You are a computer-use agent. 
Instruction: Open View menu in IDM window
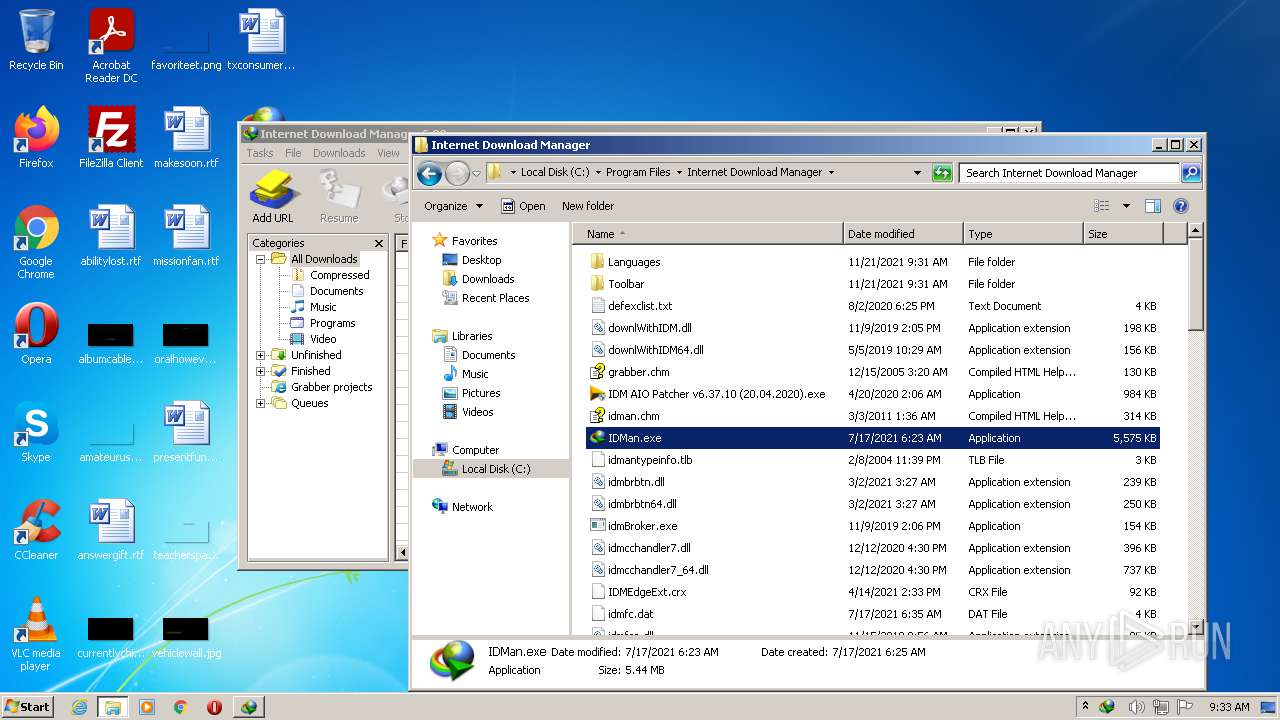(388, 153)
